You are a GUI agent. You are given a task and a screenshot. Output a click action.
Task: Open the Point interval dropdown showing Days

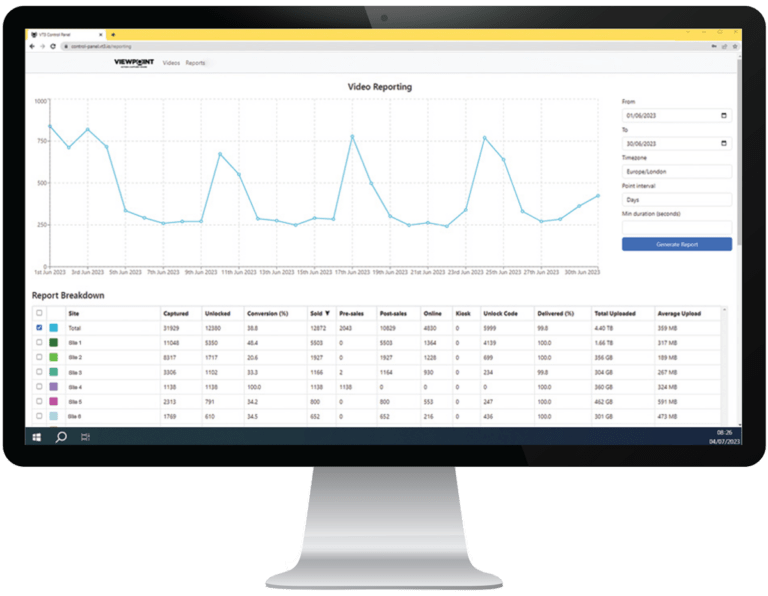coord(677,200)
